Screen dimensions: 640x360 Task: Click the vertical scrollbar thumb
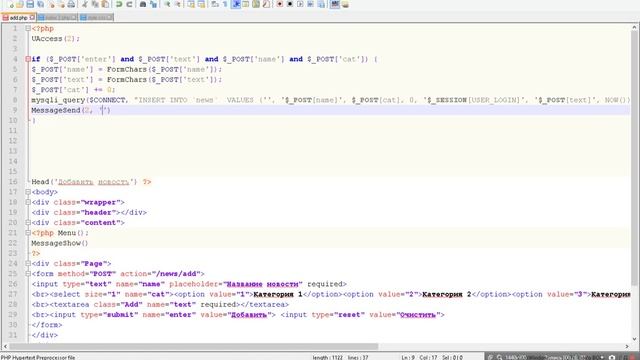[634, 158]
